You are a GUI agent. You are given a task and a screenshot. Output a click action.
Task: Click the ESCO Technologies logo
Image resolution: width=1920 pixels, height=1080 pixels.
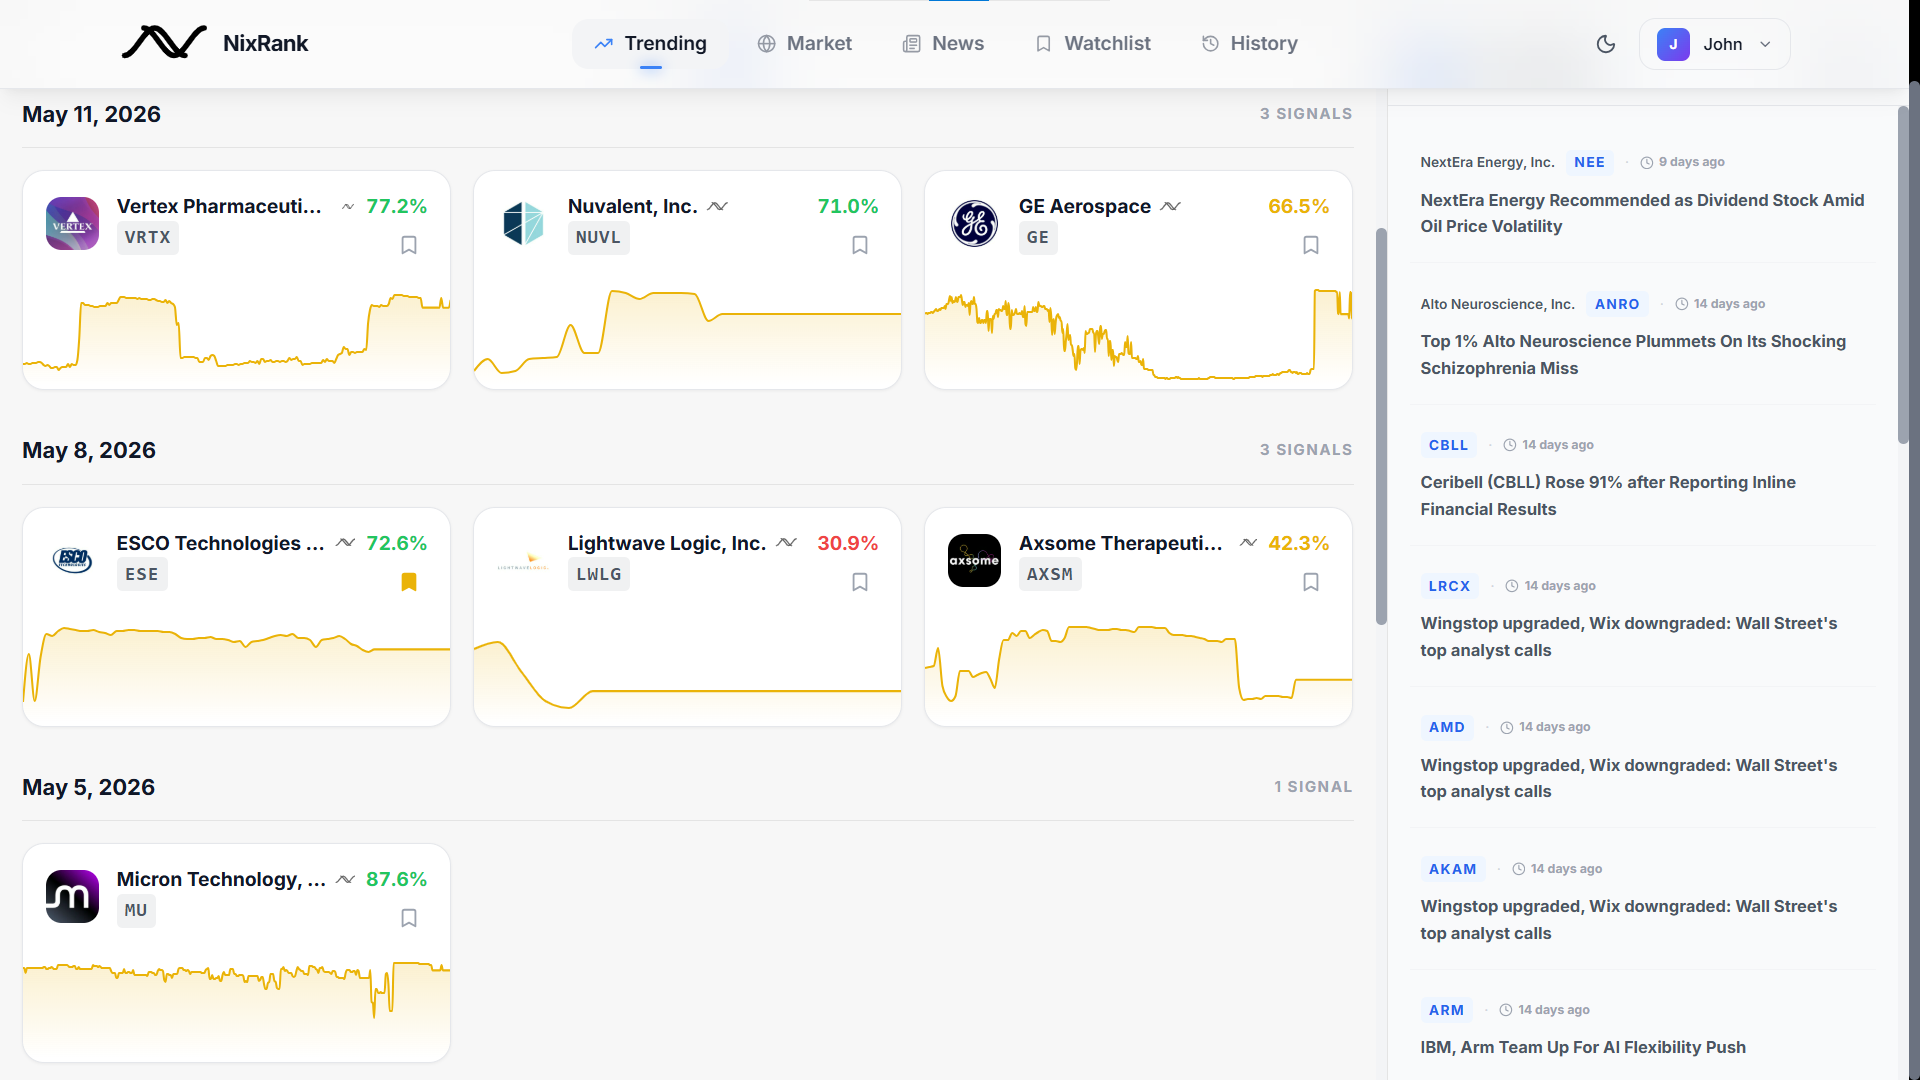pyautogui.click(x=72, y=560)
